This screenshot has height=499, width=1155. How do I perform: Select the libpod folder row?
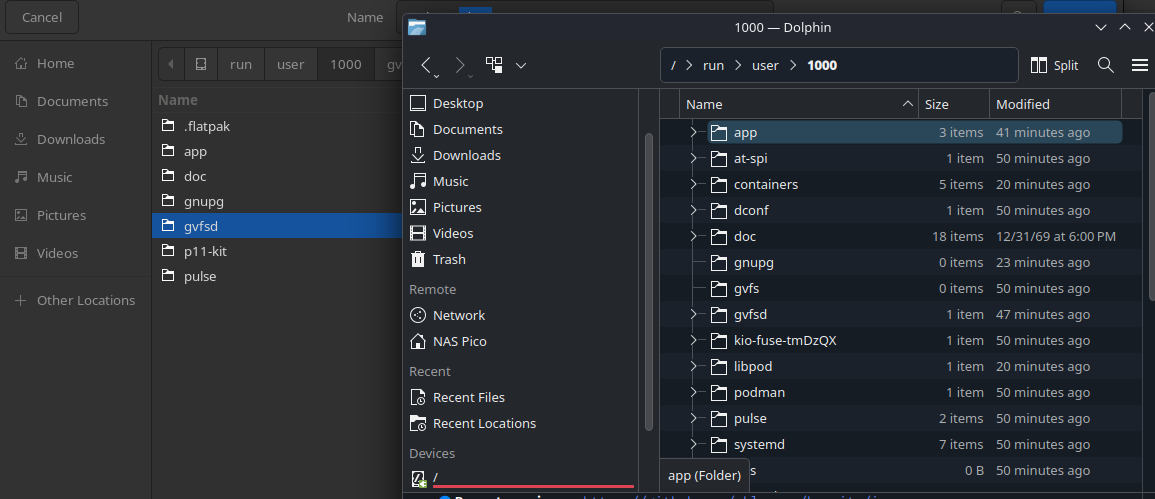[x=901, y=366]
